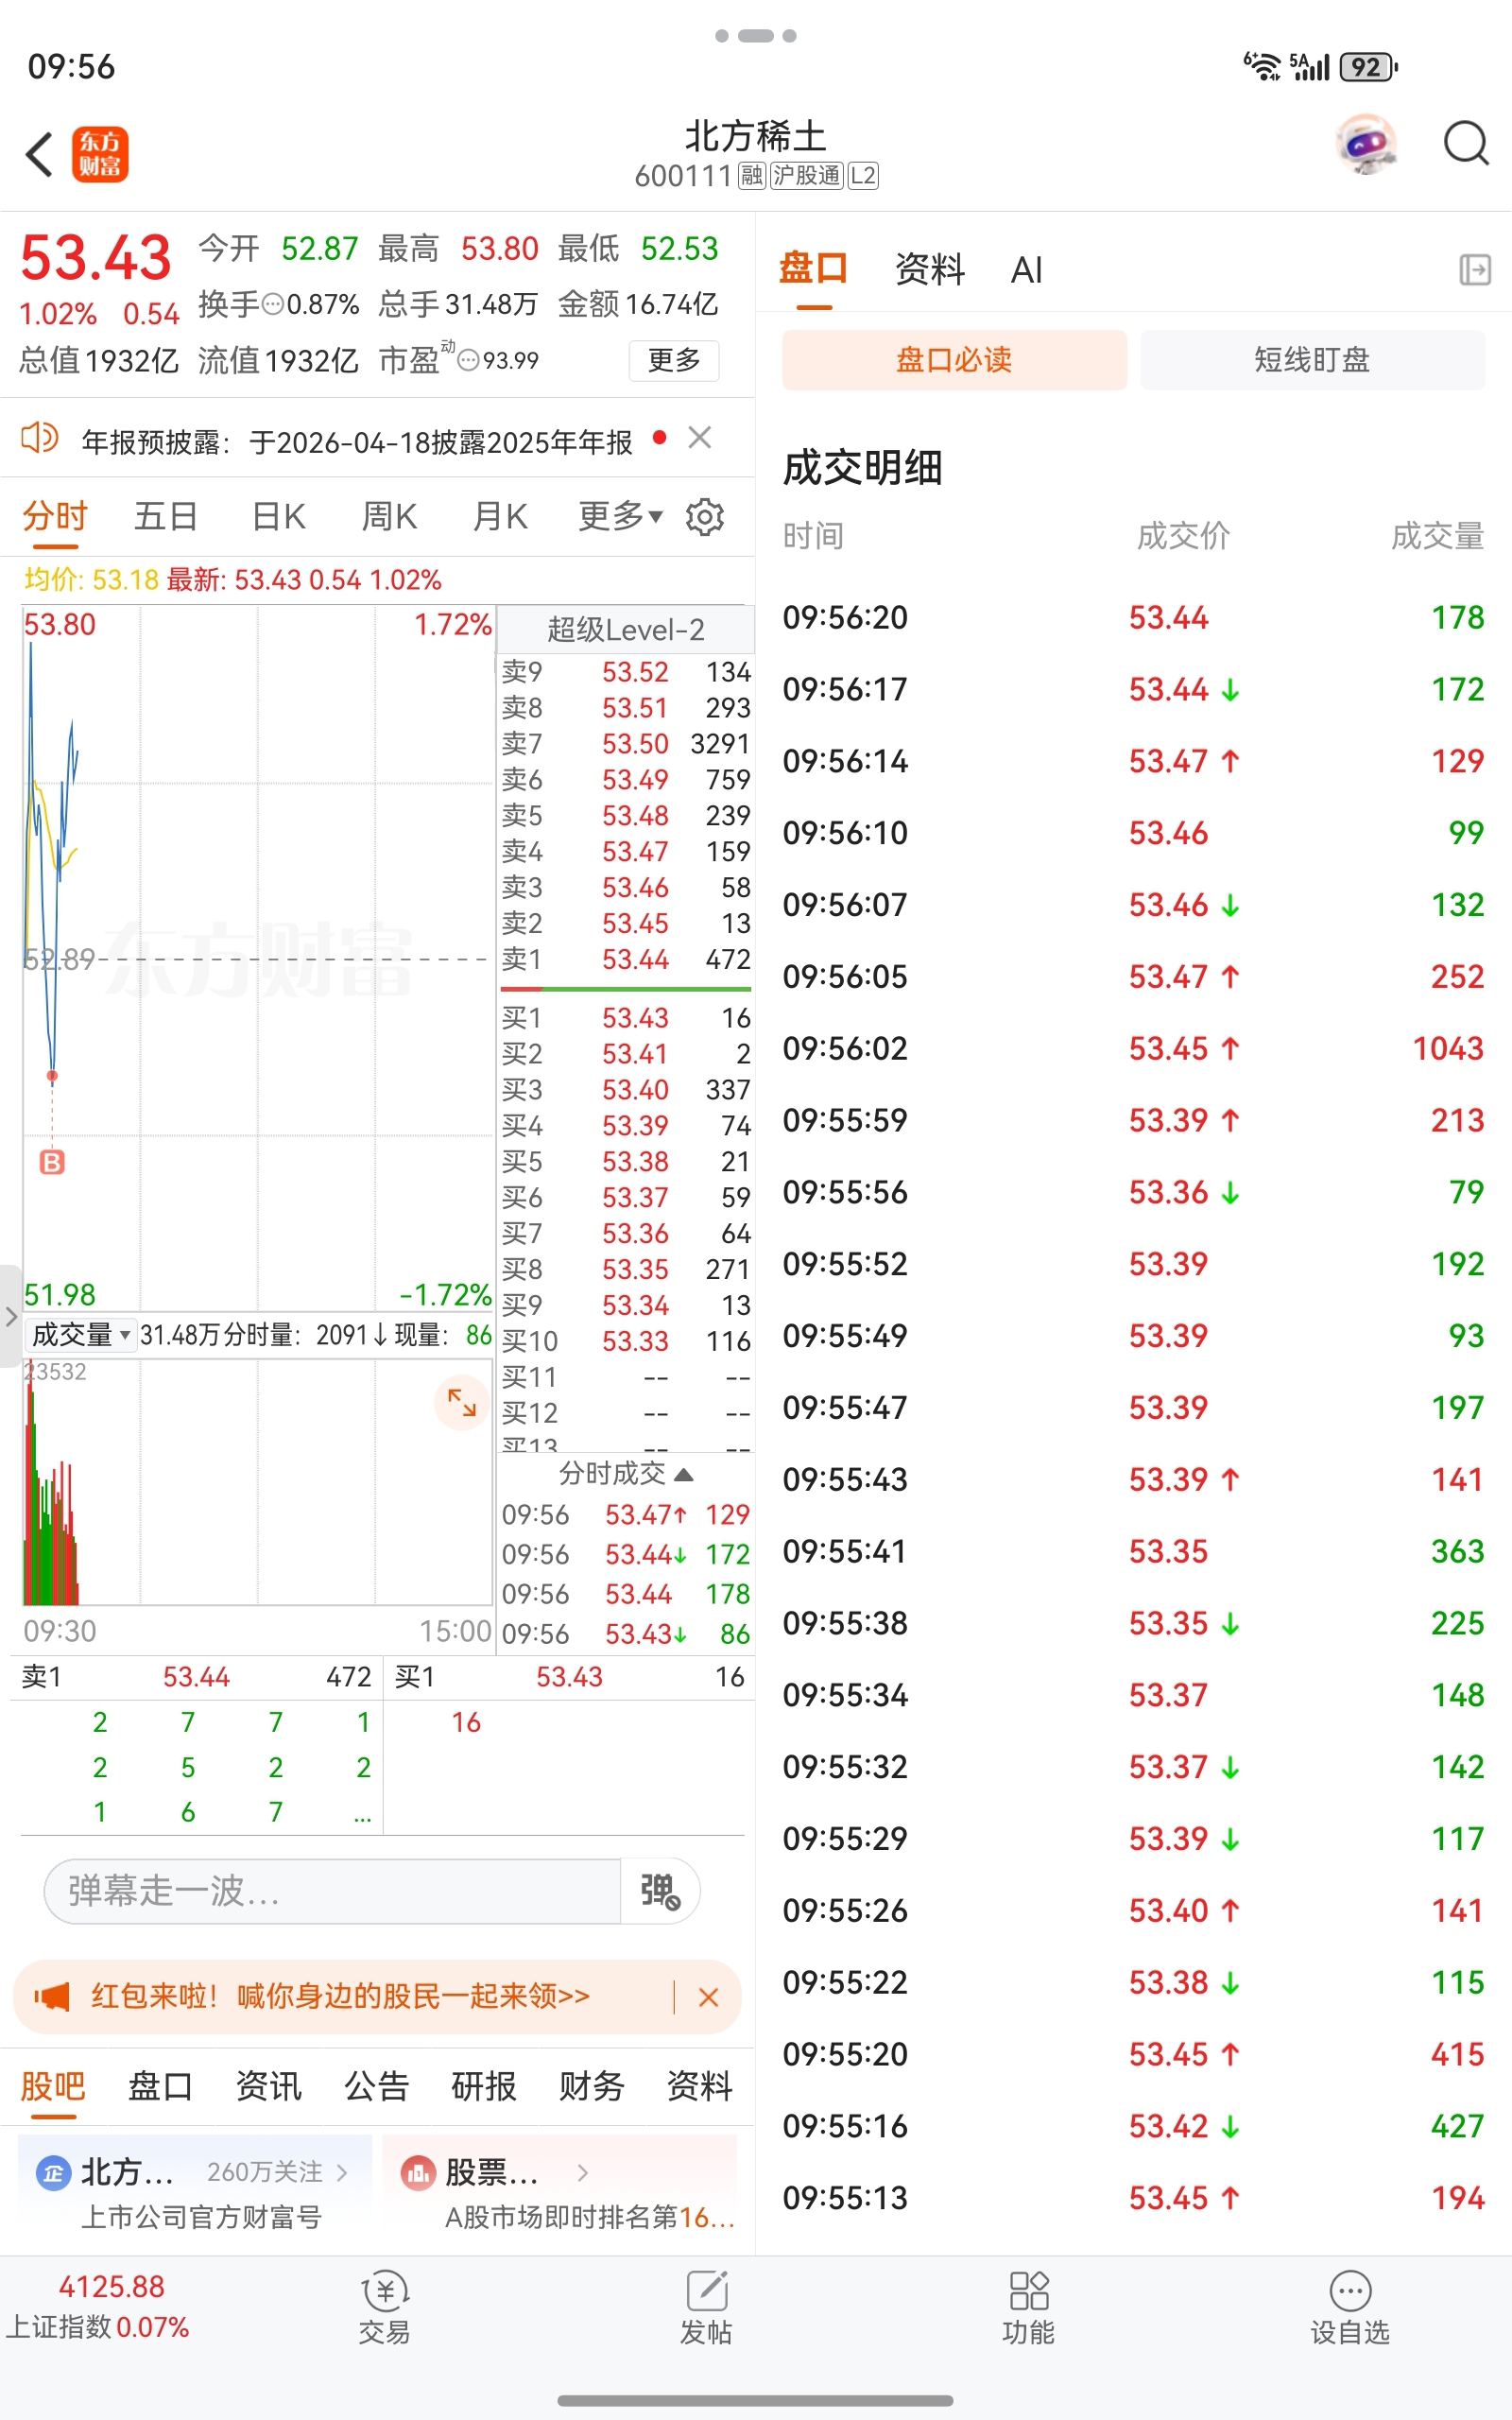1512x2420 pixels.
Task: Open the 更多 chart period dropdown
Action: 620,516
